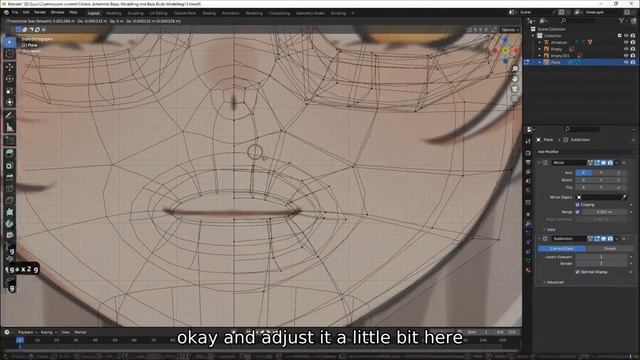This screenshot has height=360, width=640.
Task: Click viewport pan hand gizmo
Action: (515, 79)
